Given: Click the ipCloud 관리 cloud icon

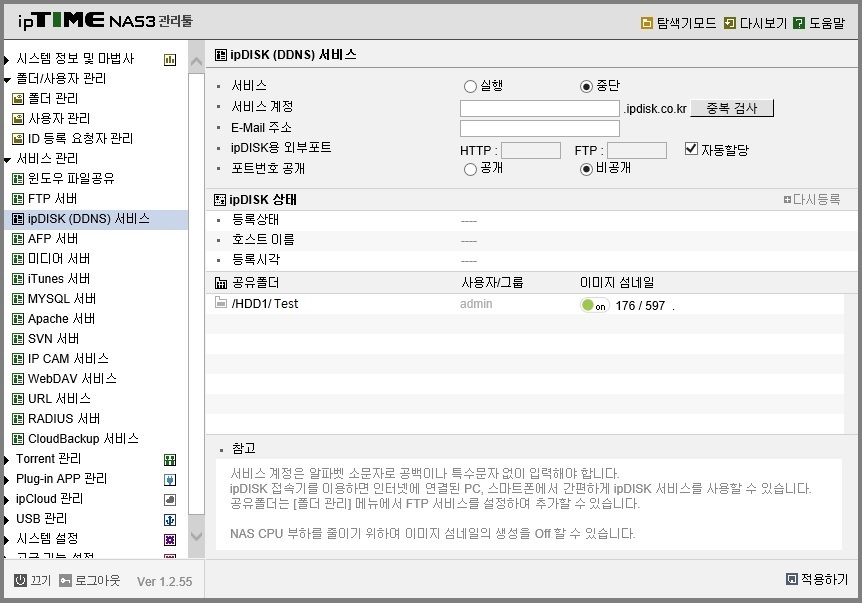Looking at the screenshot, I should 170,500.
